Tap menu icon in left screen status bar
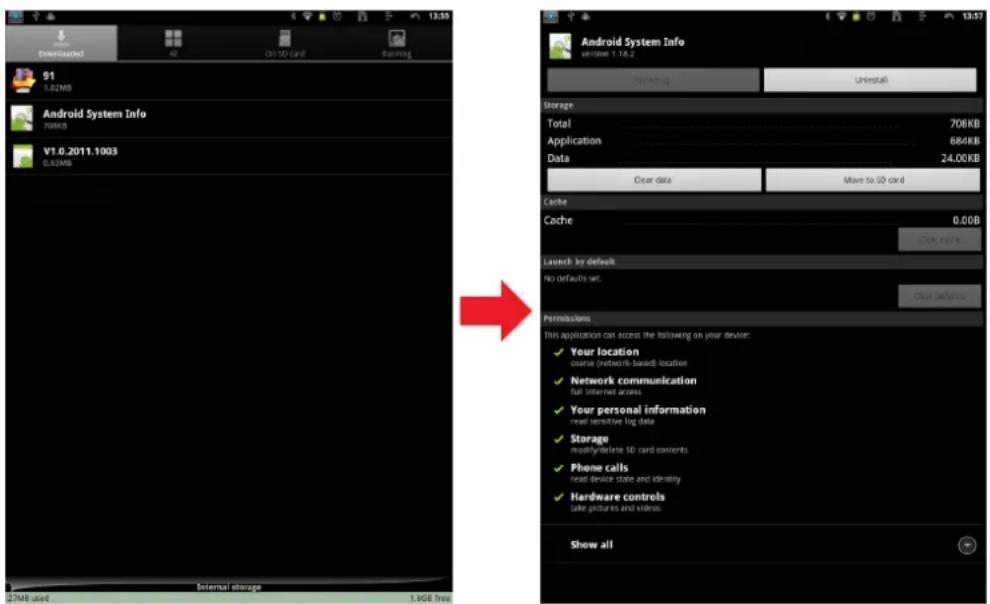The image size is (990, 604). tap(389, 16)
